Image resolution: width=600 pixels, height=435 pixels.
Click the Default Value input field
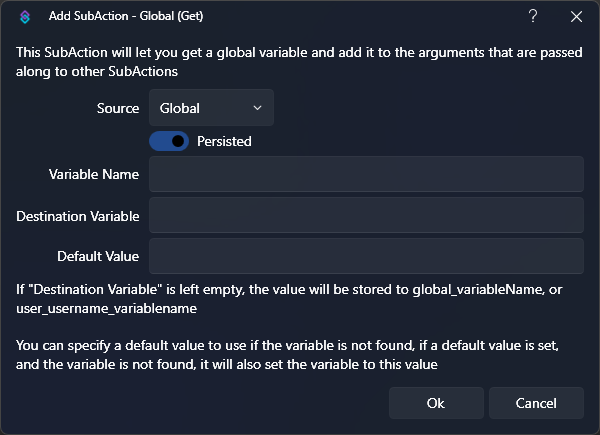[x=366, y=256]
